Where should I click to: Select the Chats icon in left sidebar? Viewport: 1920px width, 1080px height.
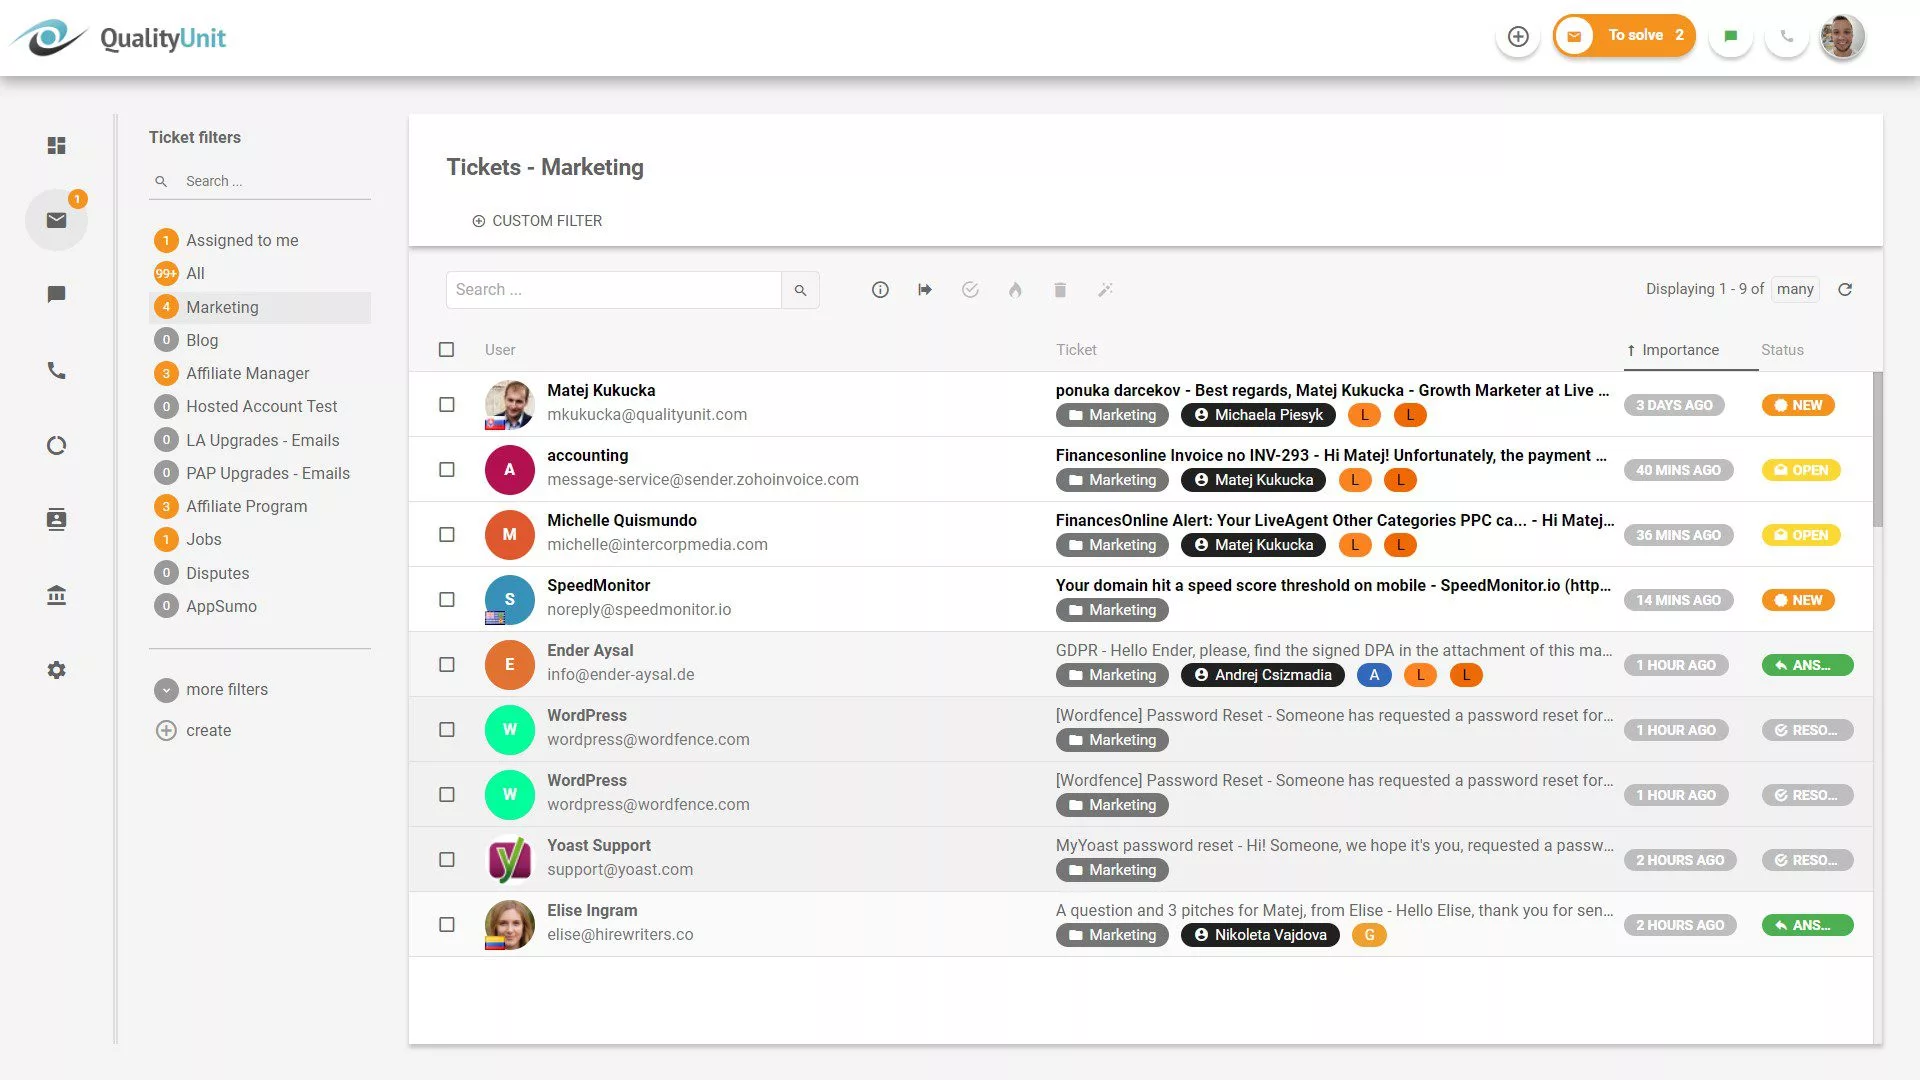[56, 294]
